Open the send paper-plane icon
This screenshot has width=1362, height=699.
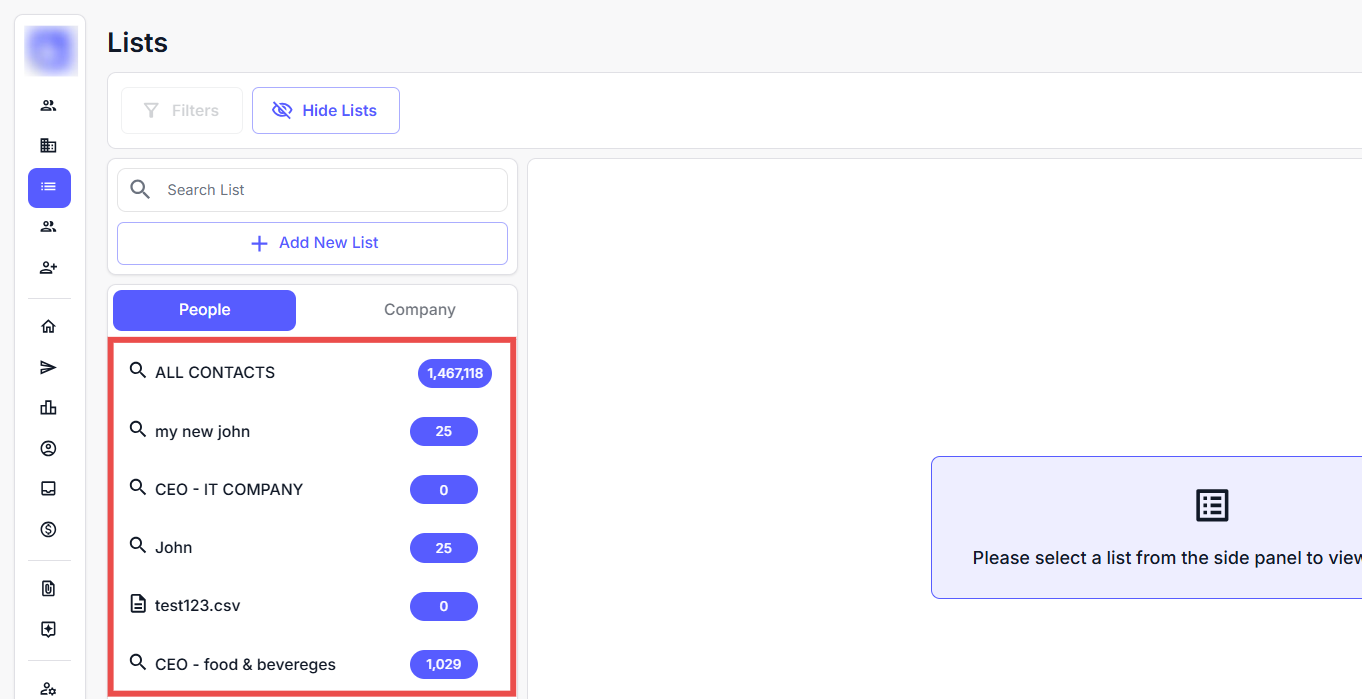[x=48, y=367]
